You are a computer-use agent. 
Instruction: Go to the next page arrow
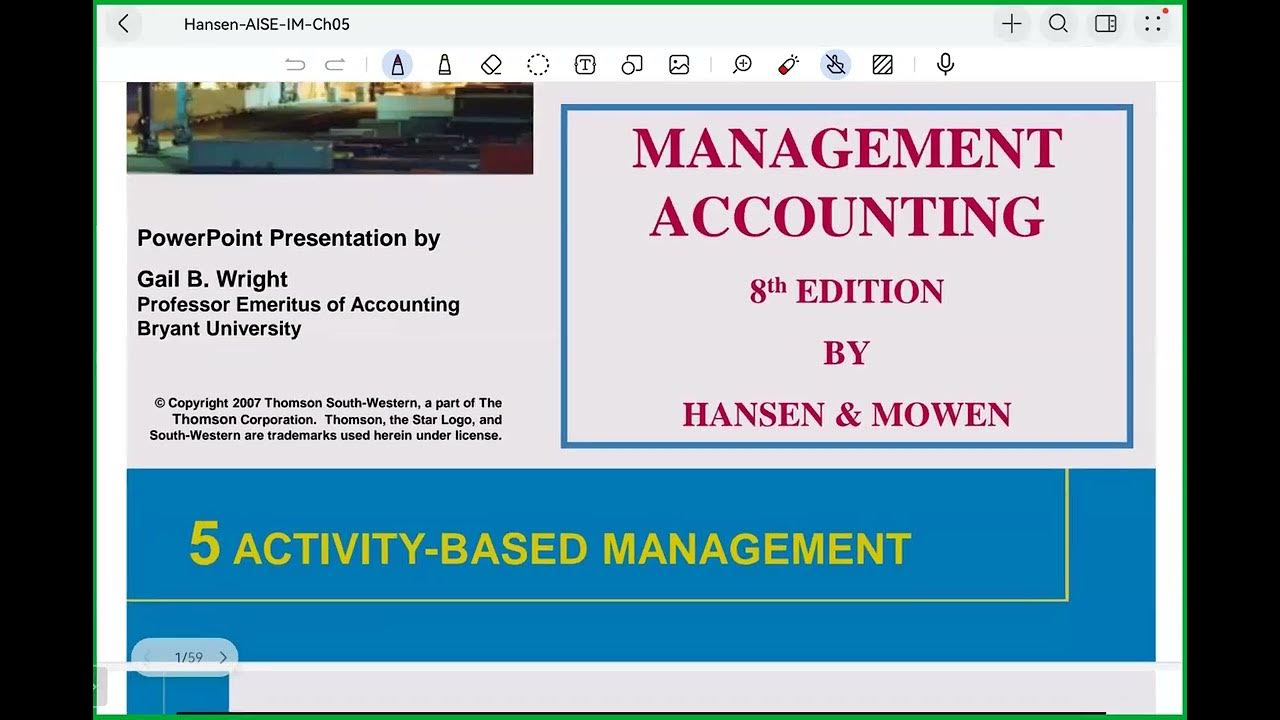coord(223,658)
